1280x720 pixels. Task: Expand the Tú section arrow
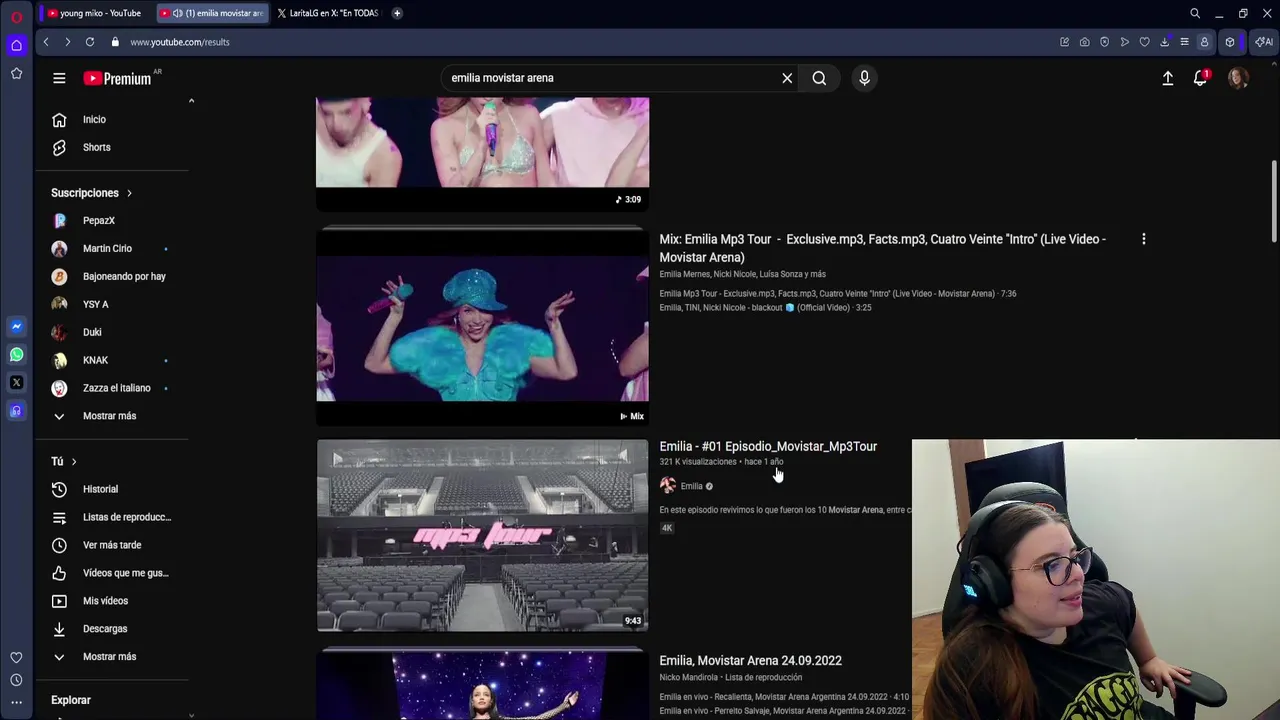(73, 461)
